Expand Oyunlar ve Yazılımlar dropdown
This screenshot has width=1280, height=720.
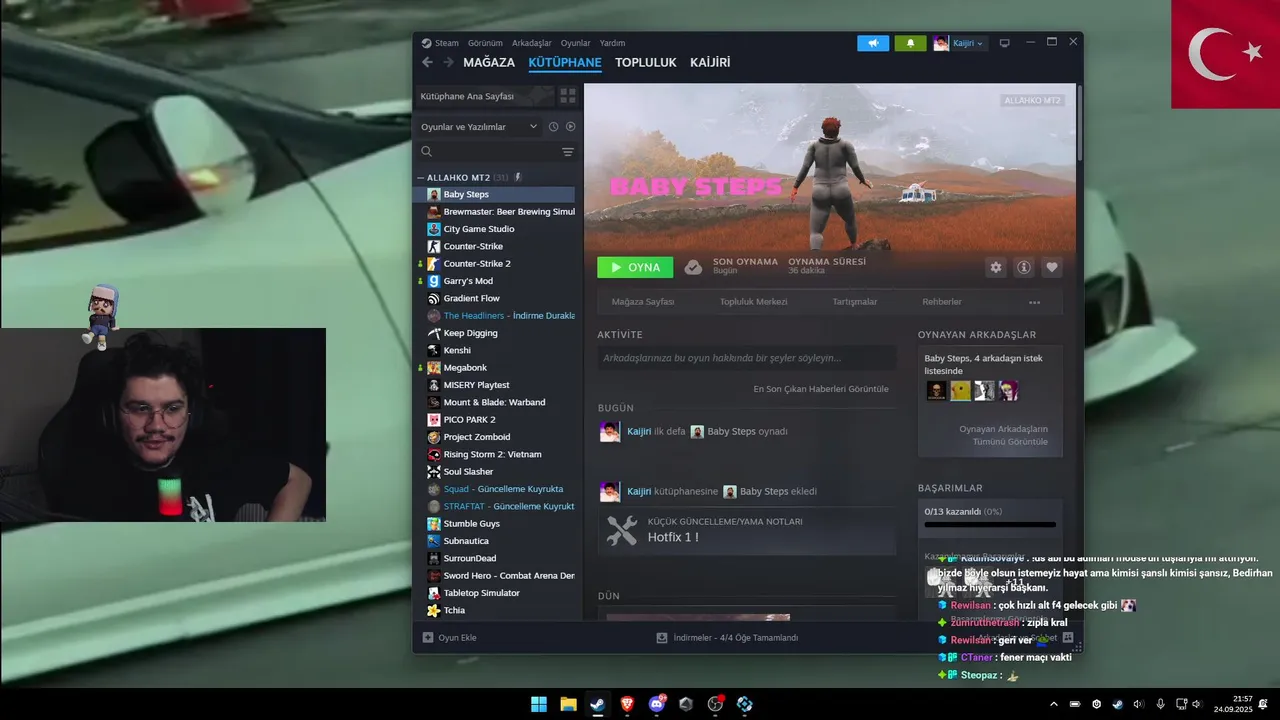[479, 127]
